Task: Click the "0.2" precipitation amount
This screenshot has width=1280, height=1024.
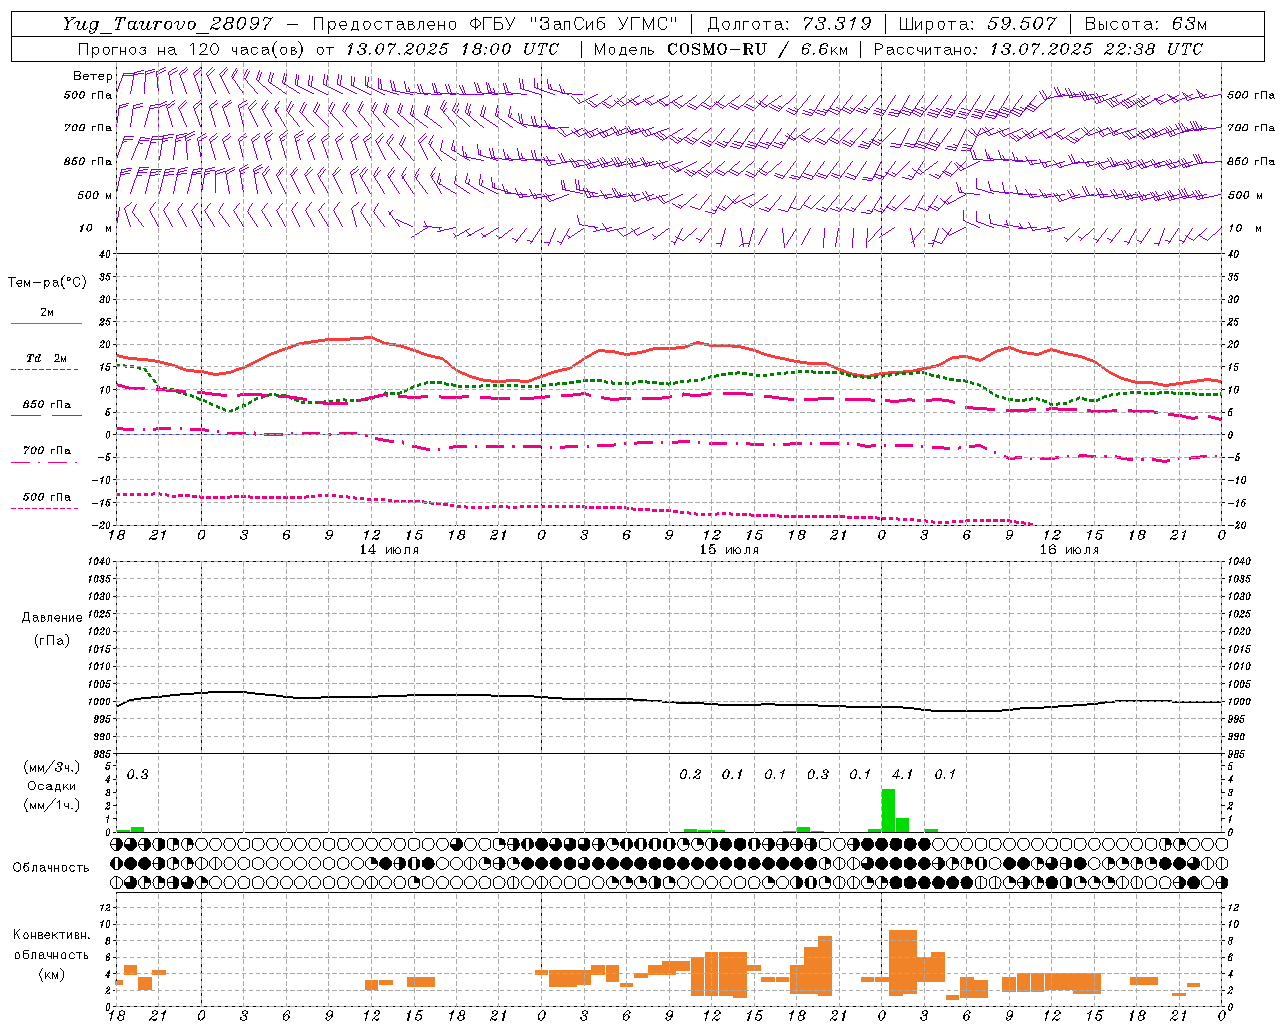Action: 690,774
